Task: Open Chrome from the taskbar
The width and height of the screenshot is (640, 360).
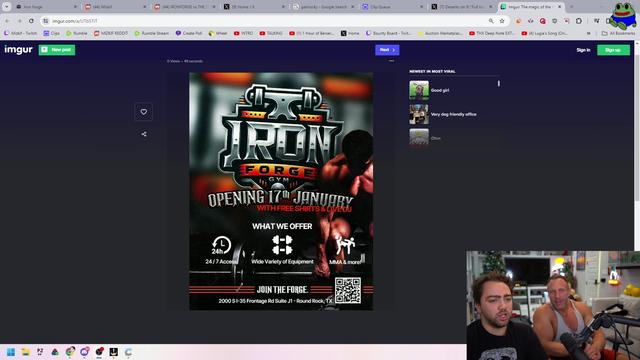Action: tap(70, 351)
